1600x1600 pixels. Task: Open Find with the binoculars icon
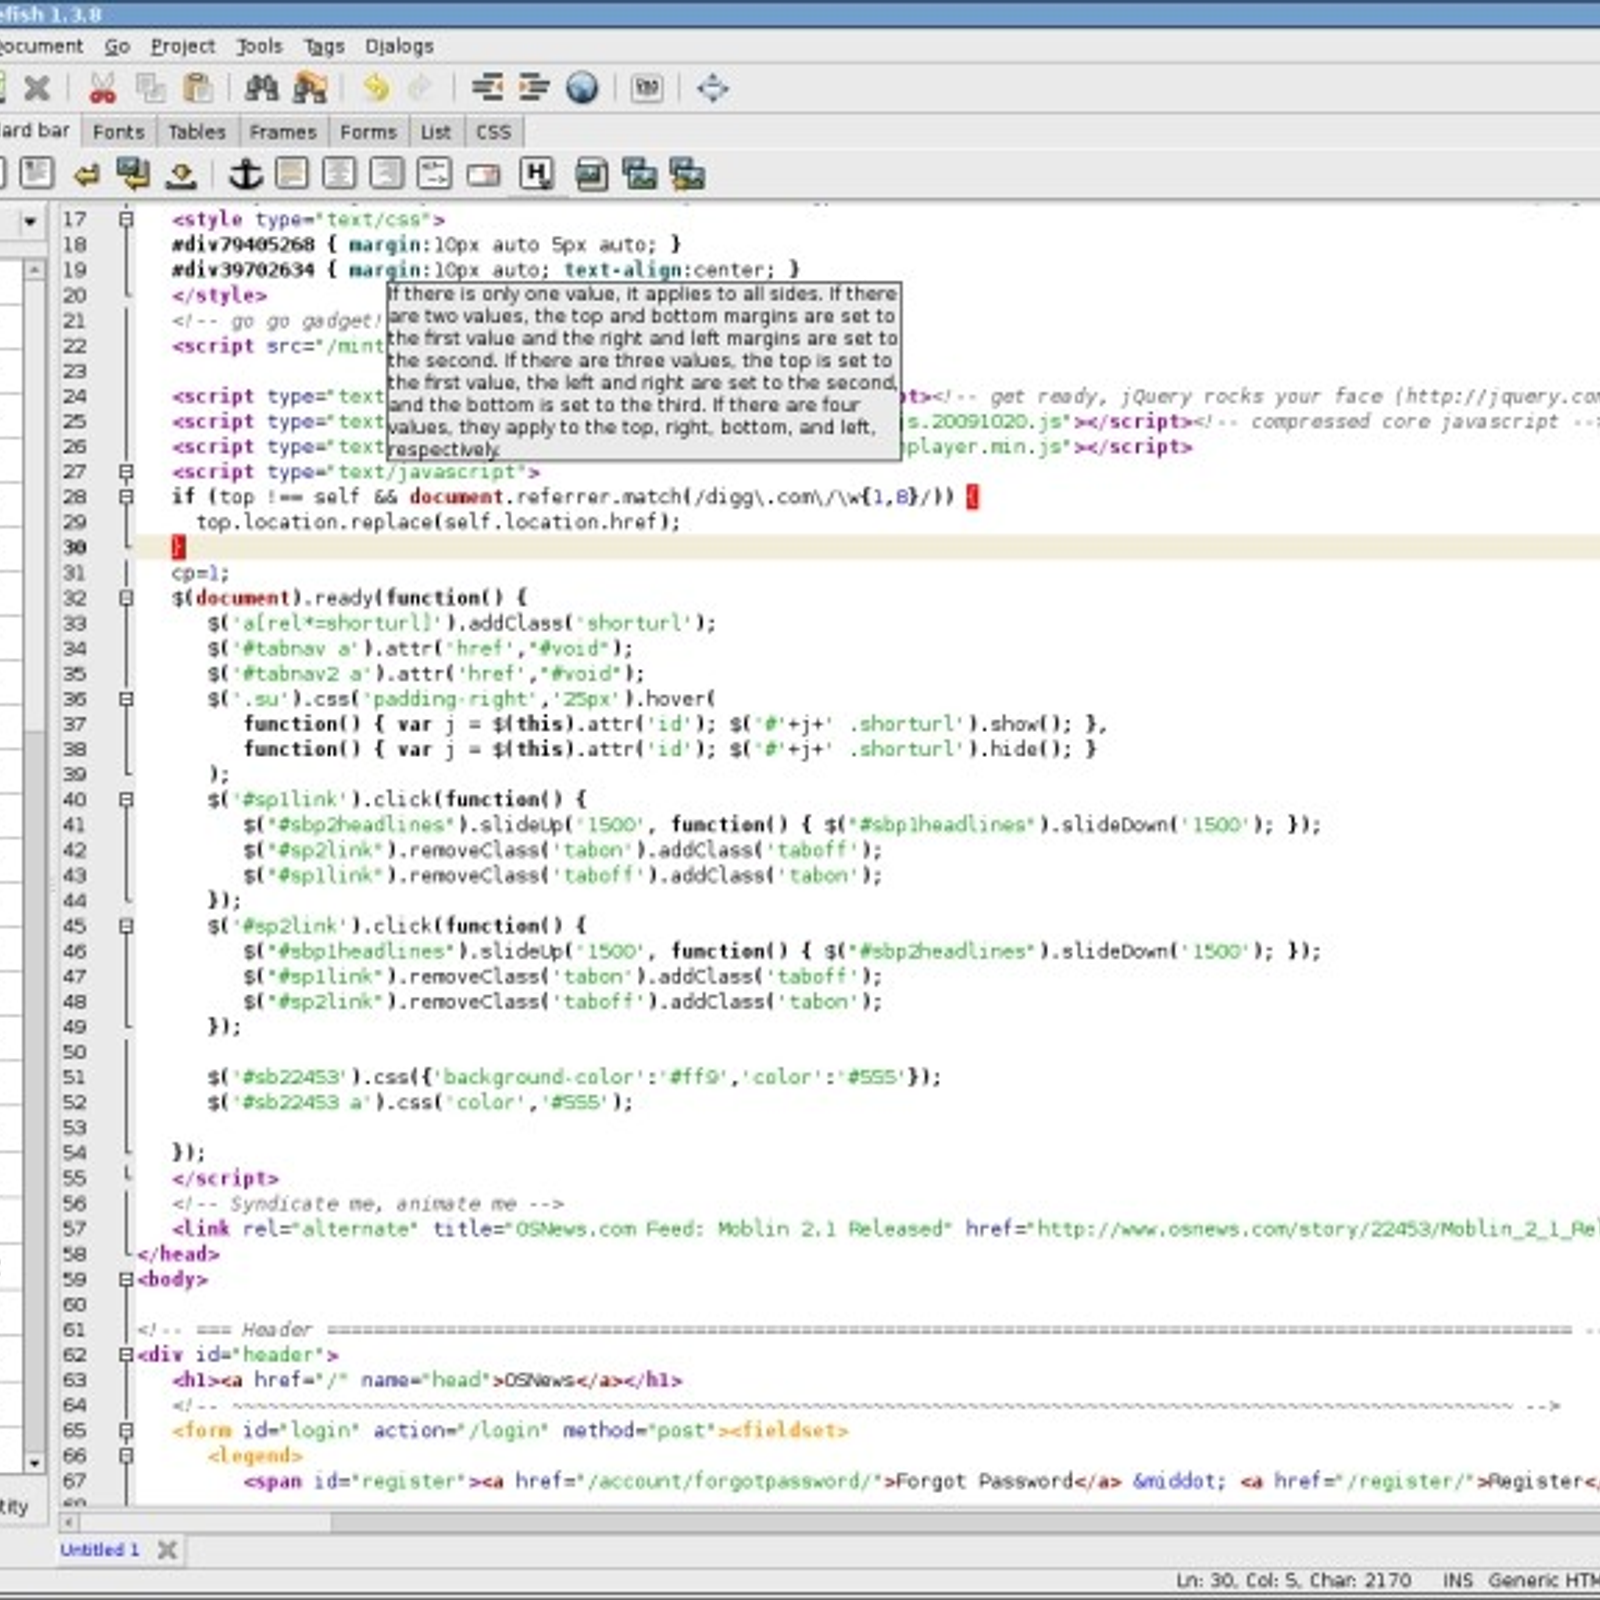coord(261,88)
